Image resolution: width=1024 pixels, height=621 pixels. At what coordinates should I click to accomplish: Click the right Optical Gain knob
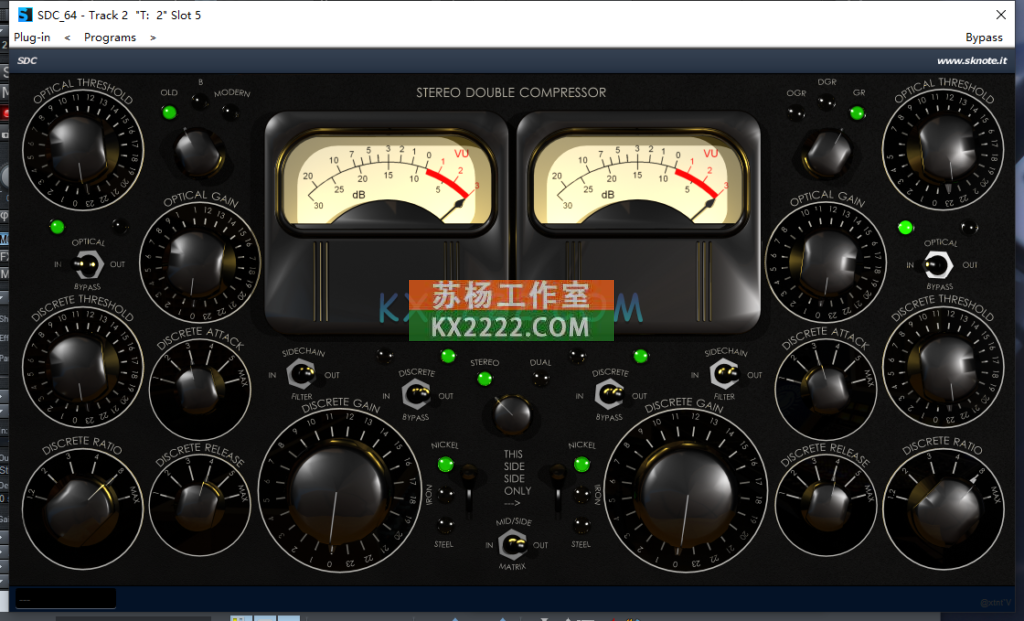pos(826,262)
